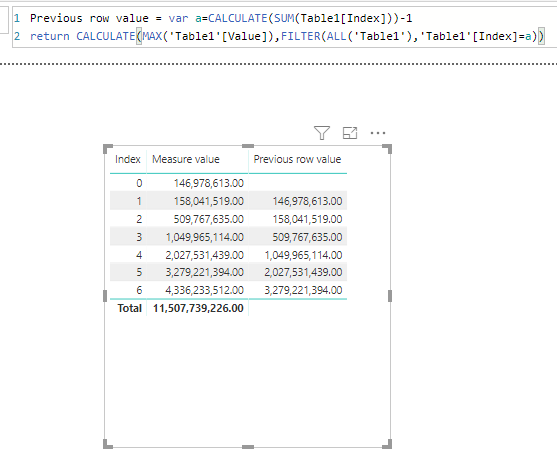Click MAX in the DAX formula
This screenshot has height=476, width=557.
coord(152,36)
